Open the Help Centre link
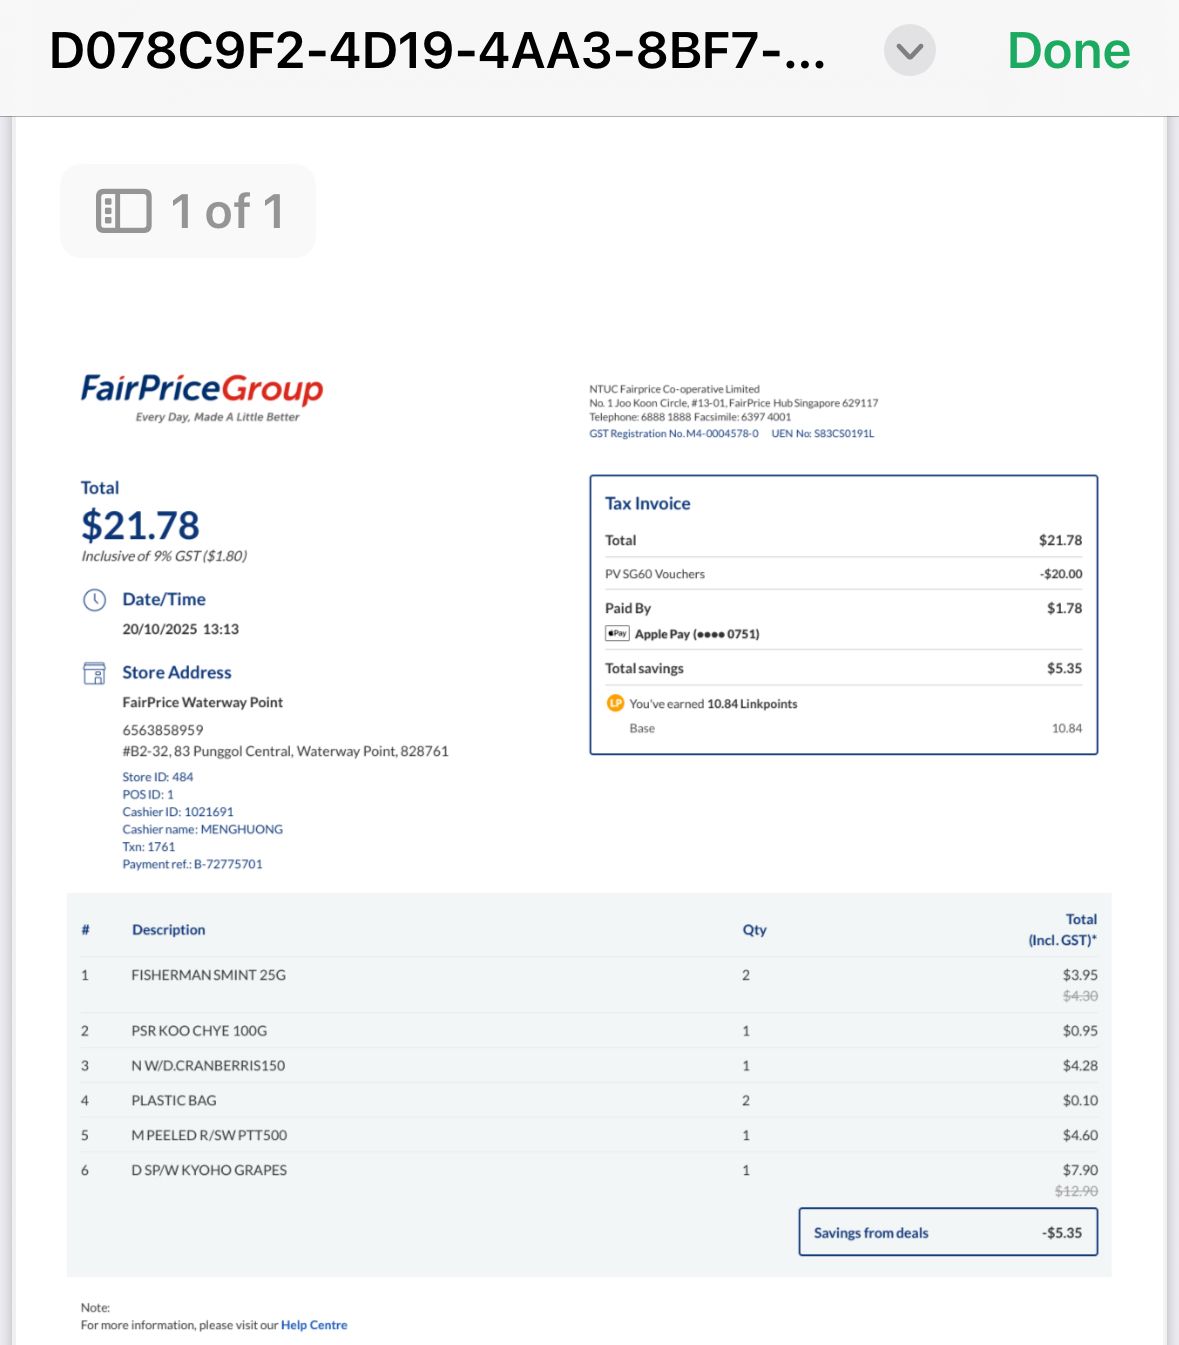This screenshot has width=1179, height=1345. point(314,1325)
